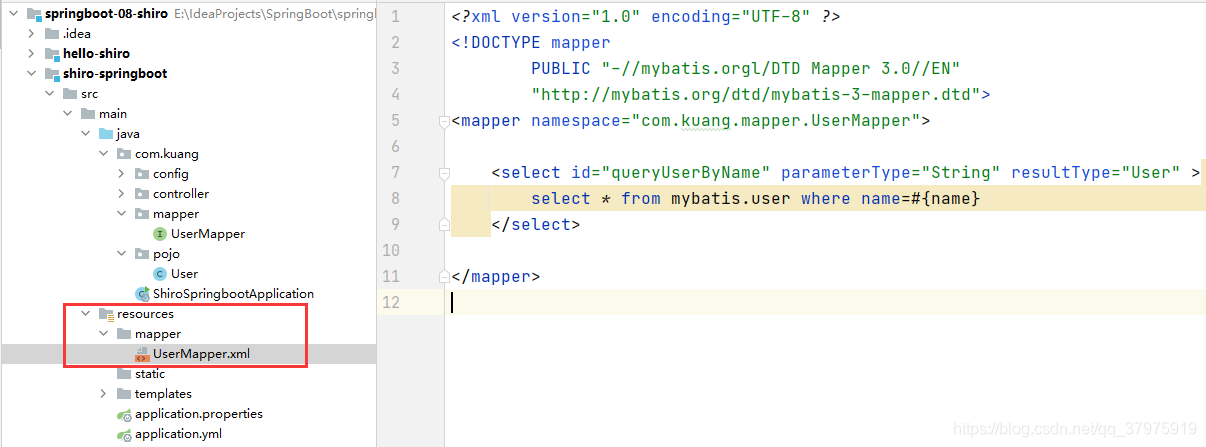The width and height of the screenshot is (1206, 447).
Task: Select the mapper folder under resources
Action: pos(158,334)
